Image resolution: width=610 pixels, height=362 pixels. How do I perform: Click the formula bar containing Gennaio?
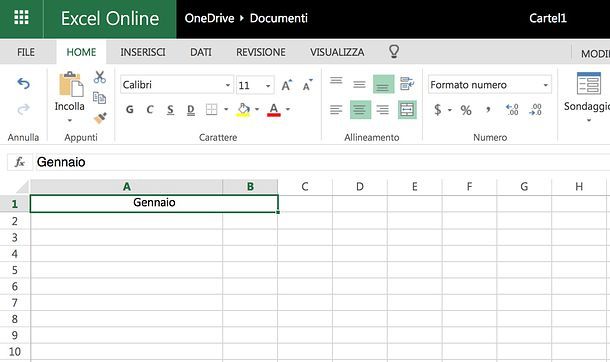point(322,162)
